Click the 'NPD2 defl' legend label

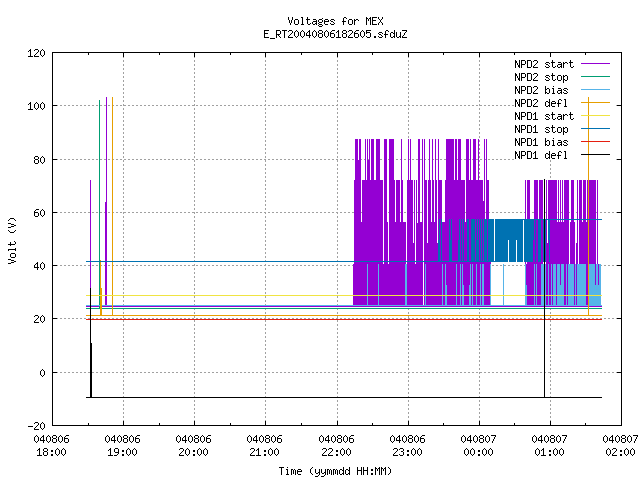coord(541,103)
